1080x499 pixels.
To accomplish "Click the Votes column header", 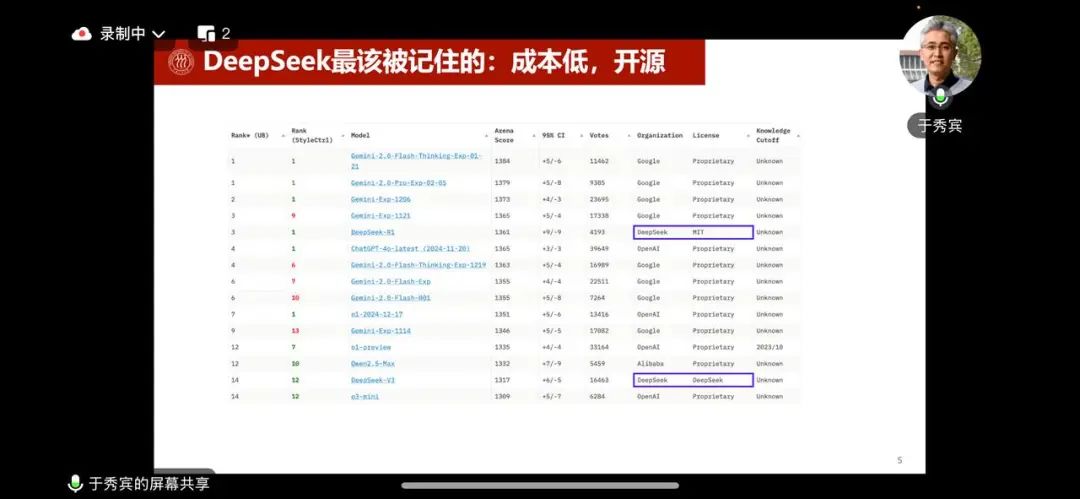I will click(x=599, y=136).
